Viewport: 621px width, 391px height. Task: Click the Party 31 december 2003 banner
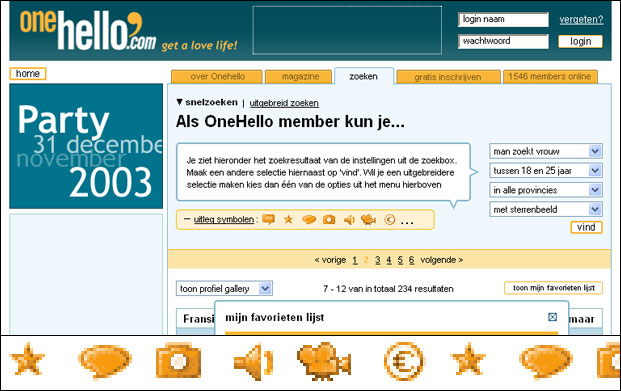click(x=86, y=146)
